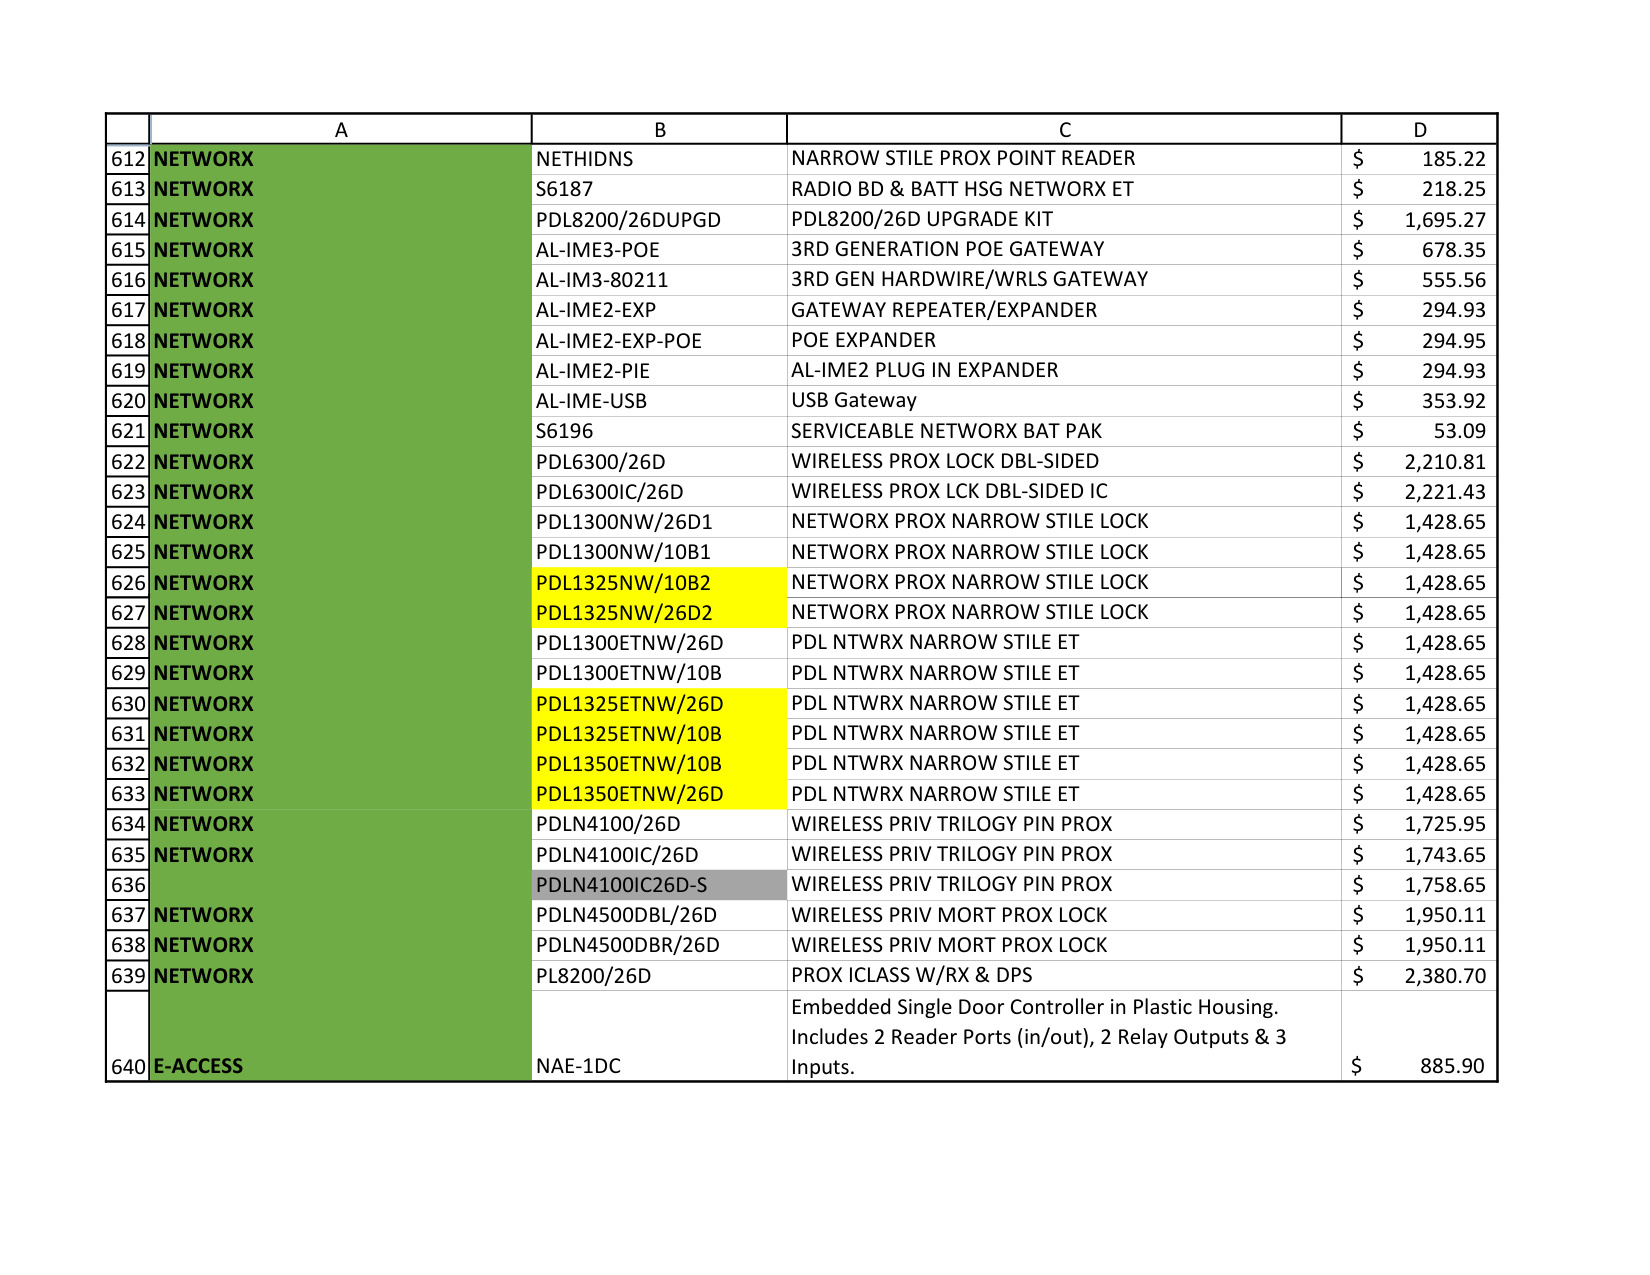Click cell PDL1300ETNW/26D
The height and width of the screenshot is (1275, 1650).
coord(660,643)
